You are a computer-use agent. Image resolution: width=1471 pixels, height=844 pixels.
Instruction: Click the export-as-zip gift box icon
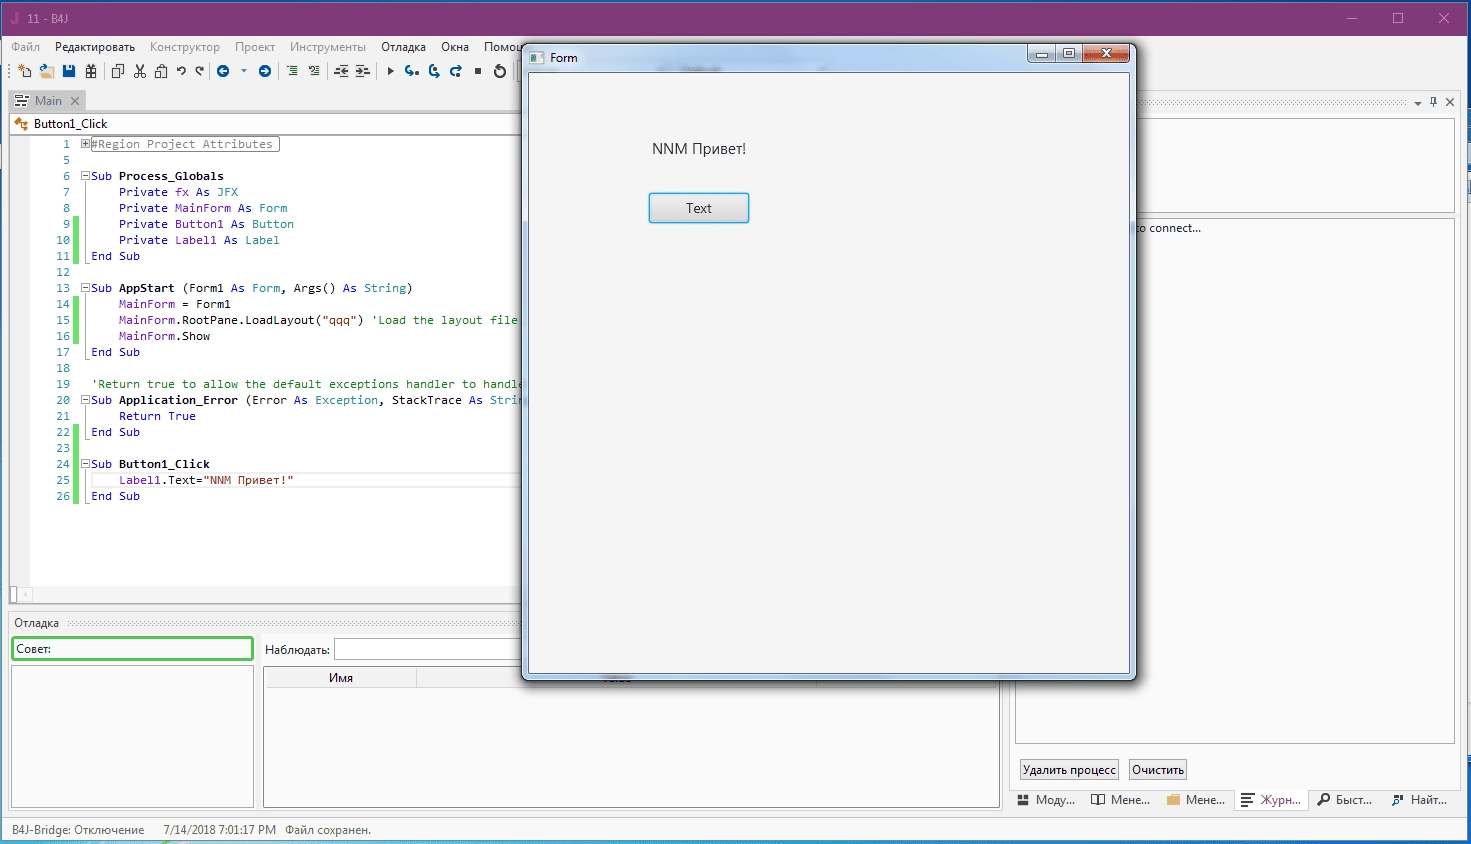point(91,71)
